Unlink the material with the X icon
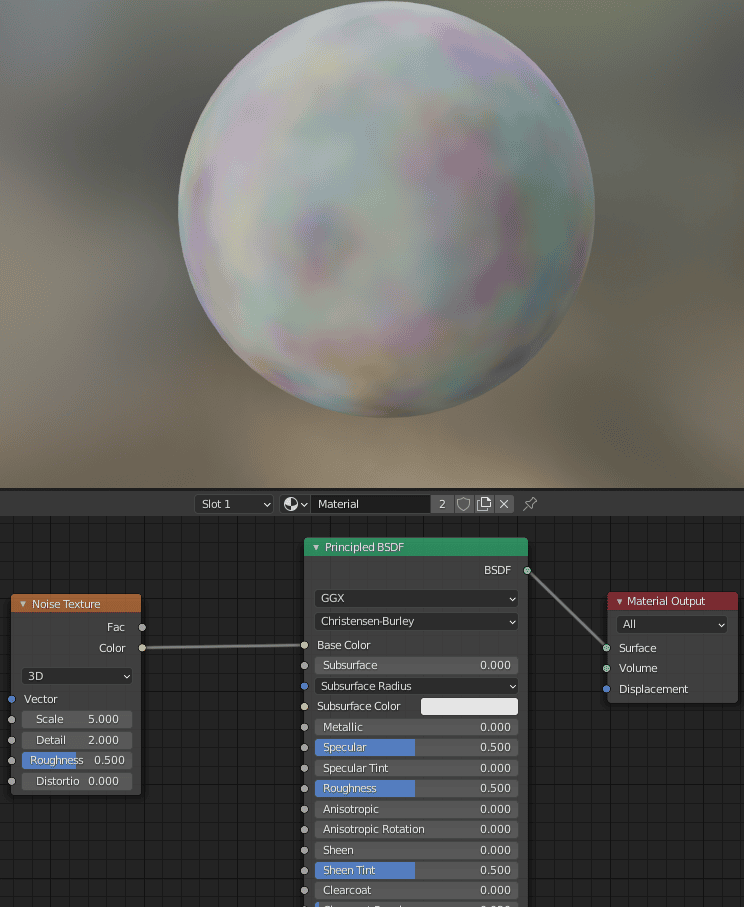The width and height of the screenshot is (744, 907). [x=504, y=504]
